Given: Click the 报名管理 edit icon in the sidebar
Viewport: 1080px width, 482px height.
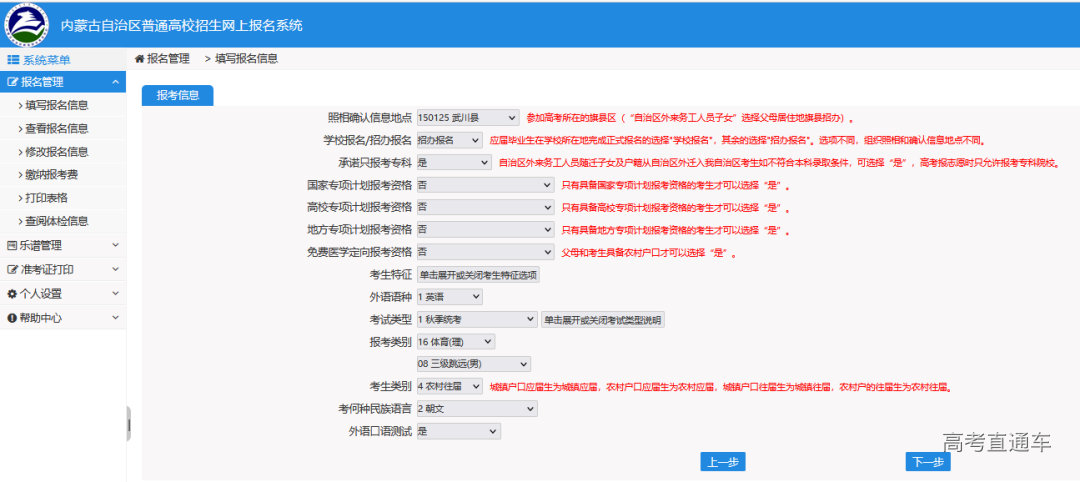Looking at the screenshot, I should tap(12, 82).
